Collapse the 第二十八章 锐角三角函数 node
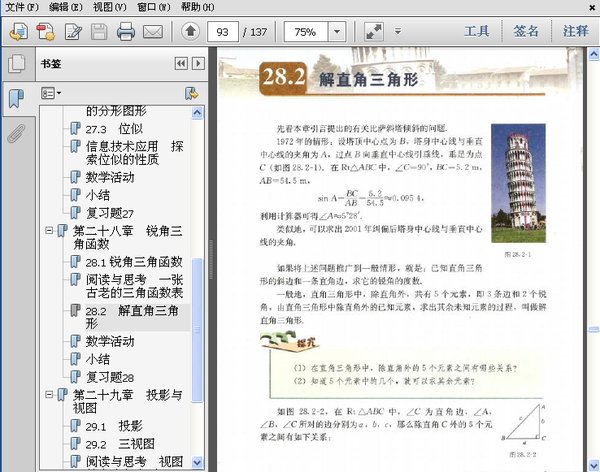 49,230
